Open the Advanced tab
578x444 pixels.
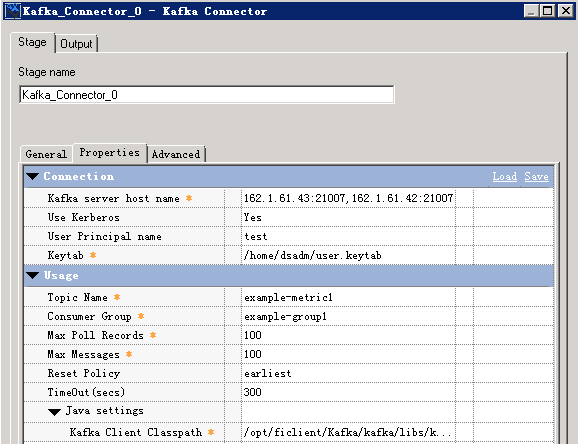point(176,154)
